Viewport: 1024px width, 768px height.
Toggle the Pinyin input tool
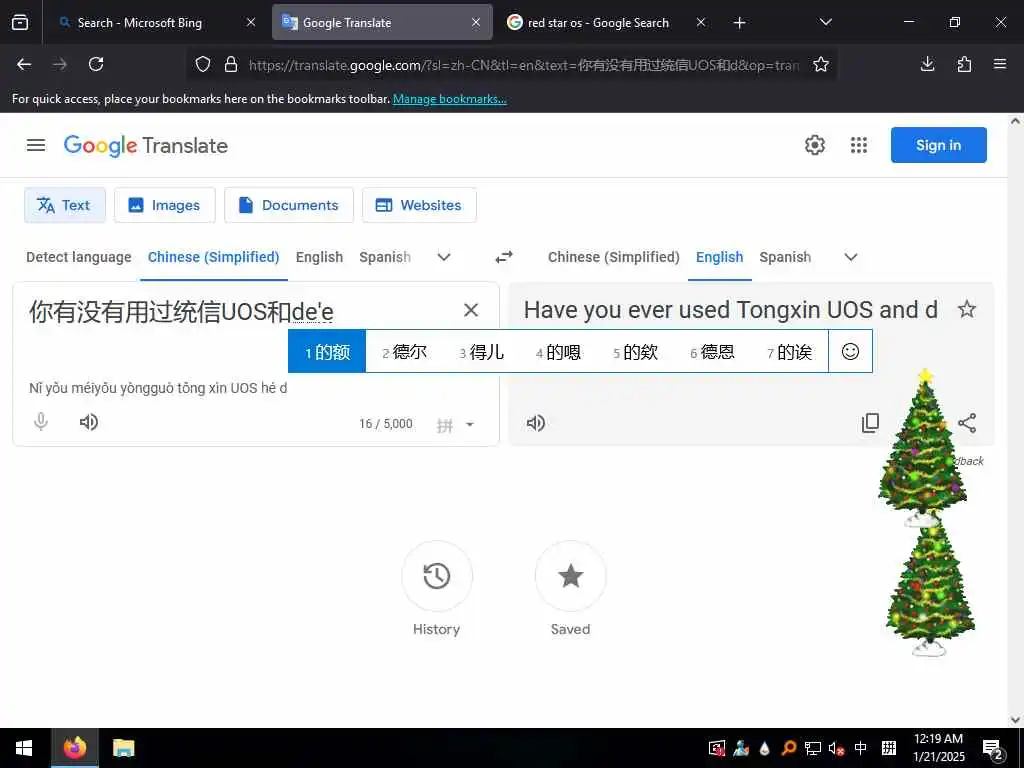coord(445,426)
